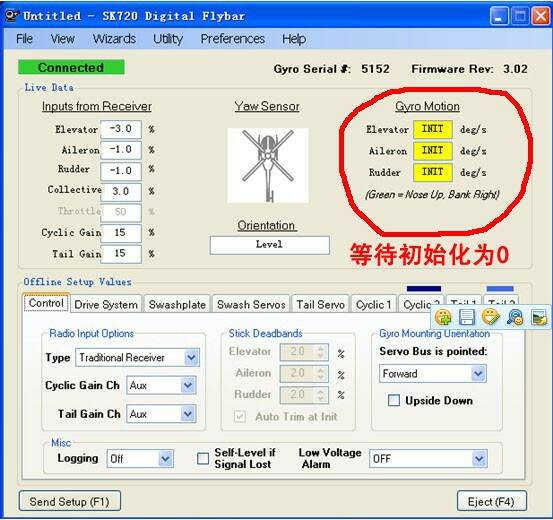Click the receiver Rudder input value field
Screen dimensions: 553x520
point(121,171)
